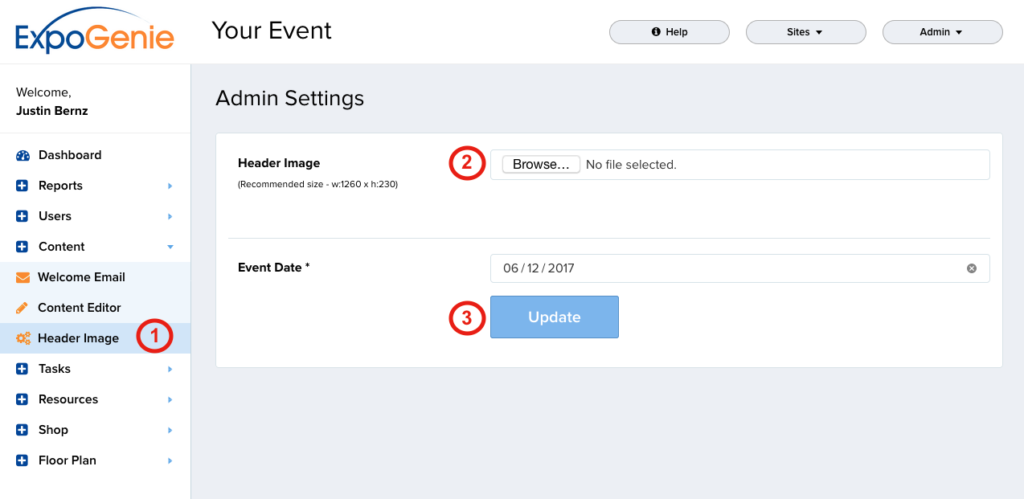Click the Header Image gears icon
This screenshot has height=499, width=1024.
22,338
